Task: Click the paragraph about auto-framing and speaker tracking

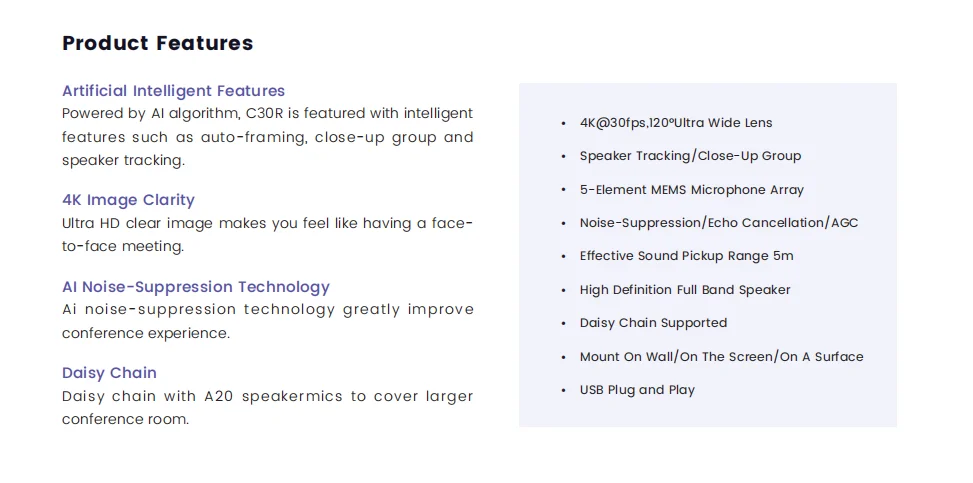Action: [267, 137]
